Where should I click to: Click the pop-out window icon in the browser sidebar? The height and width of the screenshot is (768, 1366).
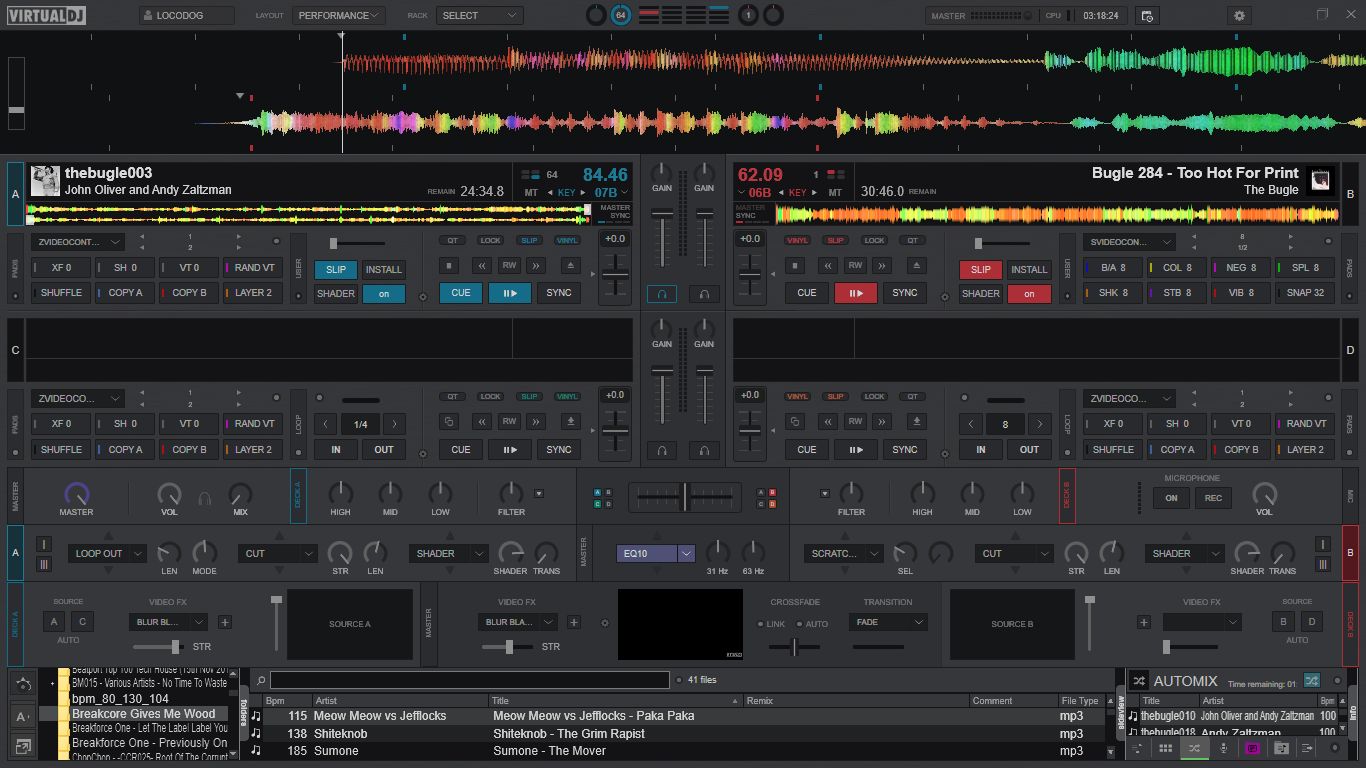[x=22, y=746]
